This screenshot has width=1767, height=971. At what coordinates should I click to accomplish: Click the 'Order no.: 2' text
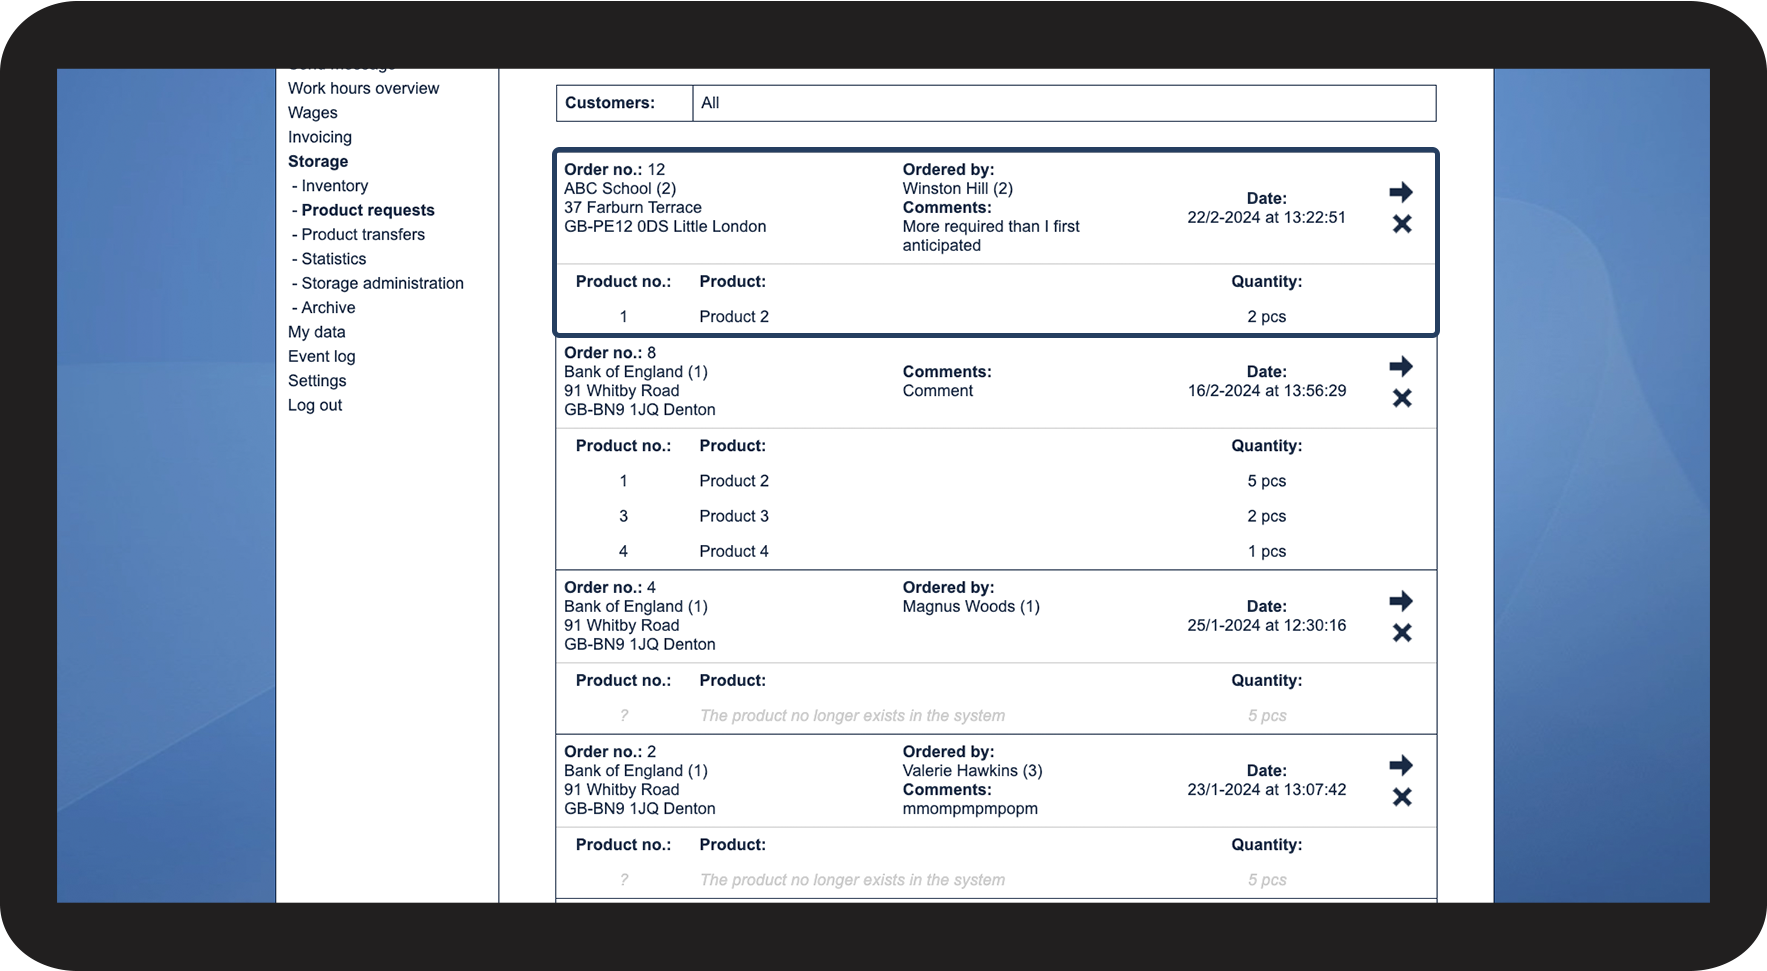coord(610,752)
